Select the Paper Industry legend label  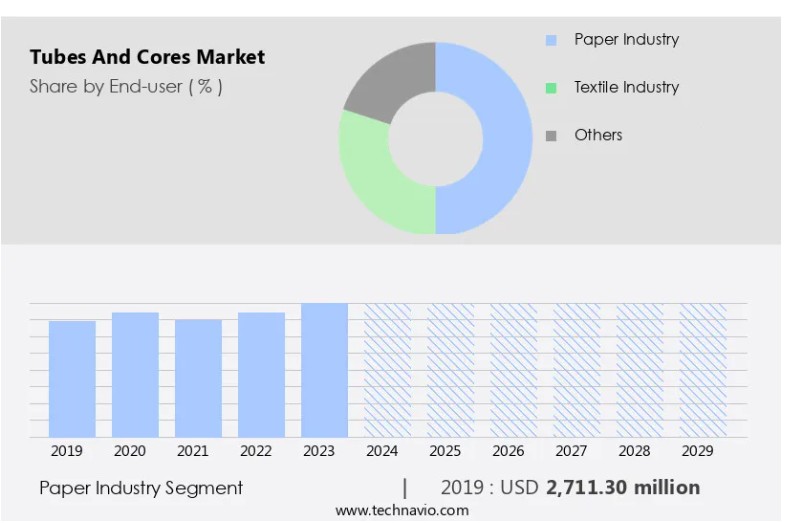coord(626,40)
